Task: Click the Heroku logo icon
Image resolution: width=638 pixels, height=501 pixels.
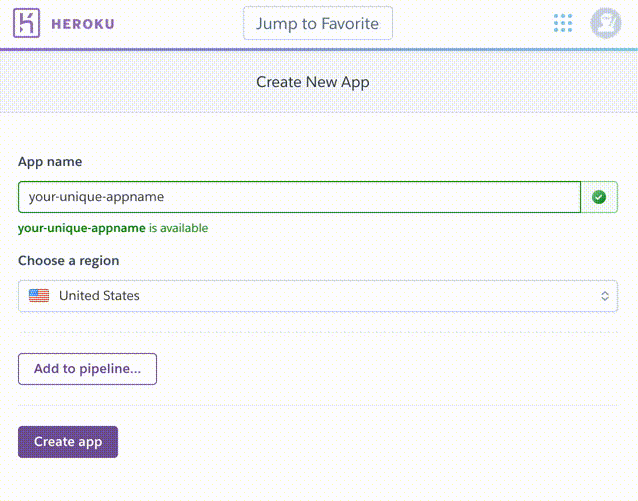Action: click(x=28, y=23)
